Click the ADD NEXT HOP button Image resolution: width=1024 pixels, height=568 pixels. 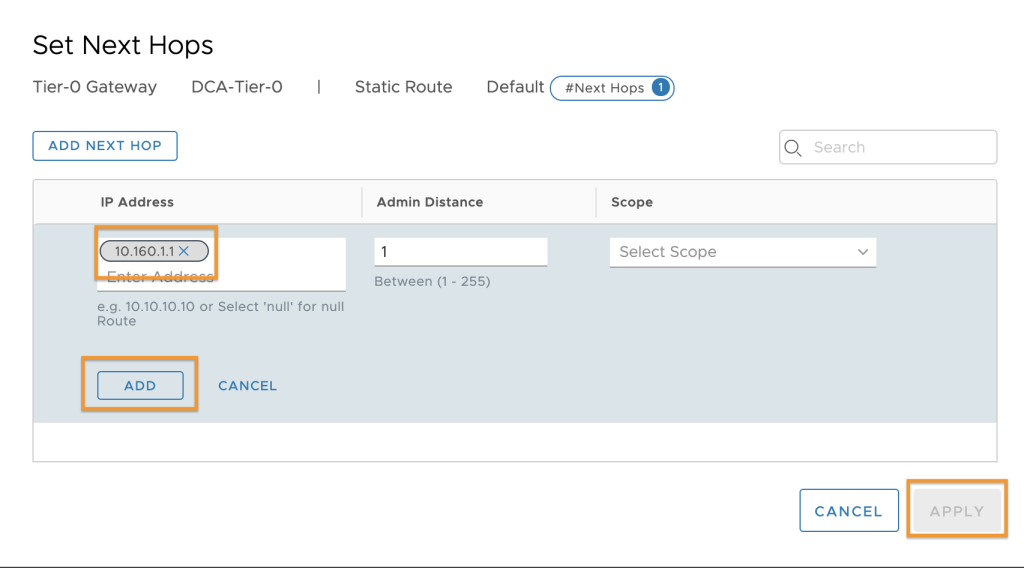(105, 146)
